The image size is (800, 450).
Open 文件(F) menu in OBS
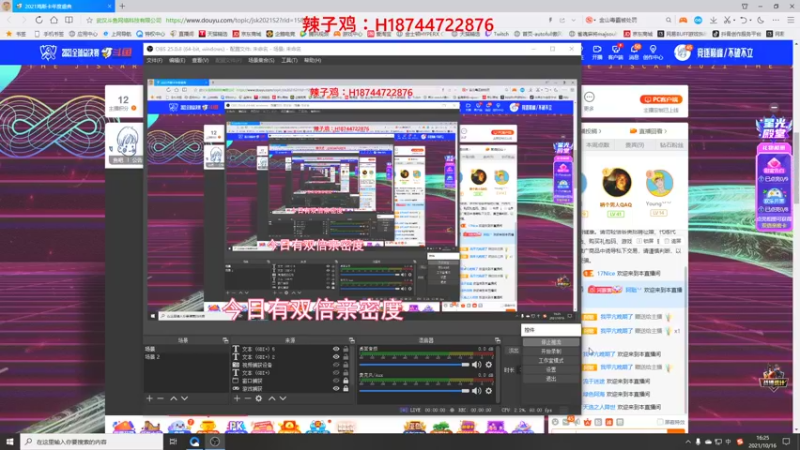click(x=154, y=60)
